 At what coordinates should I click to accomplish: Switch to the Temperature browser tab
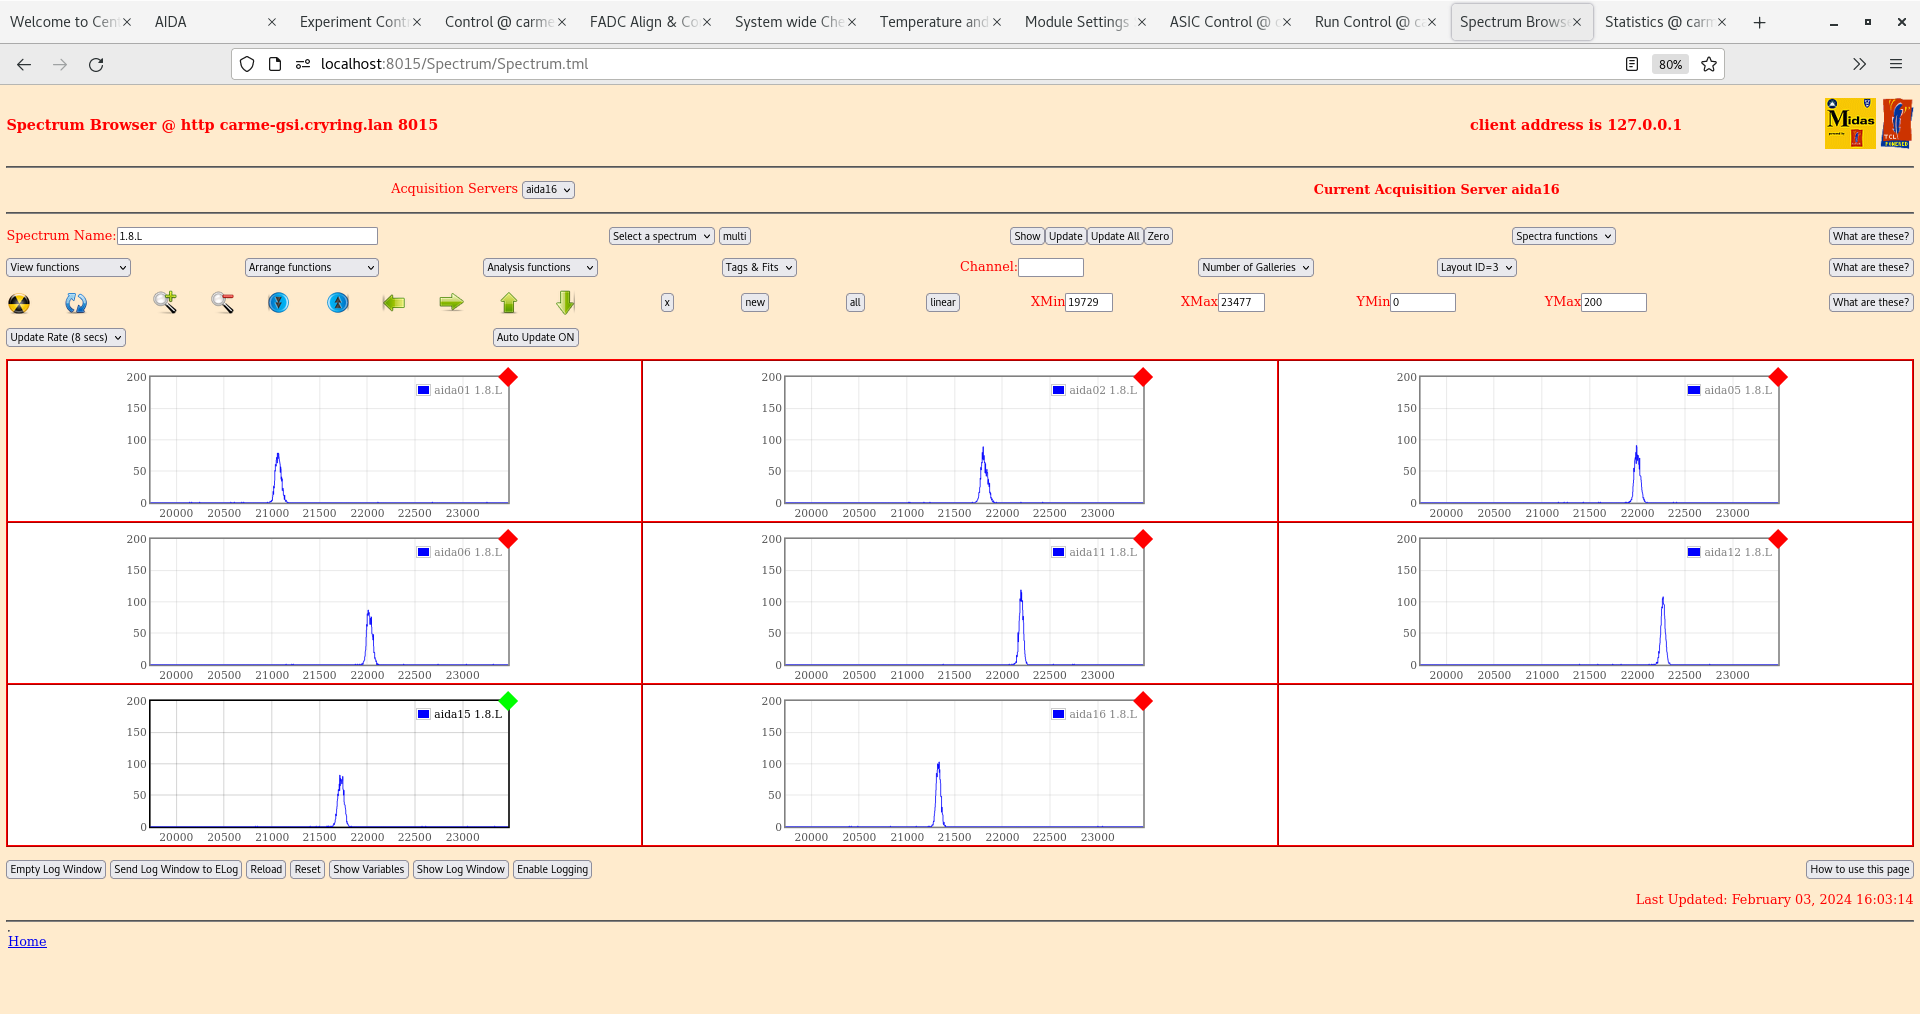coord(932,22)
